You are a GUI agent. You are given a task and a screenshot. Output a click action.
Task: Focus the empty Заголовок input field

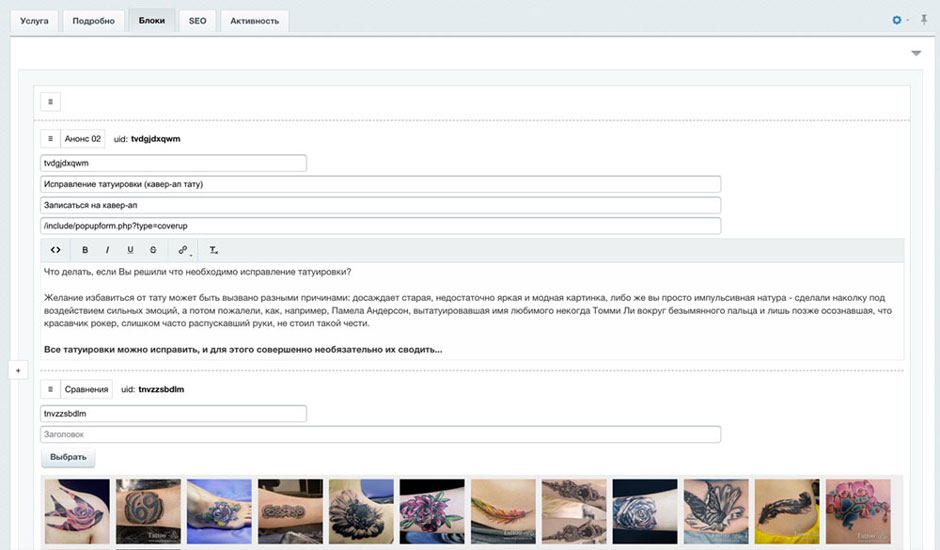click(x=380, y=434)
